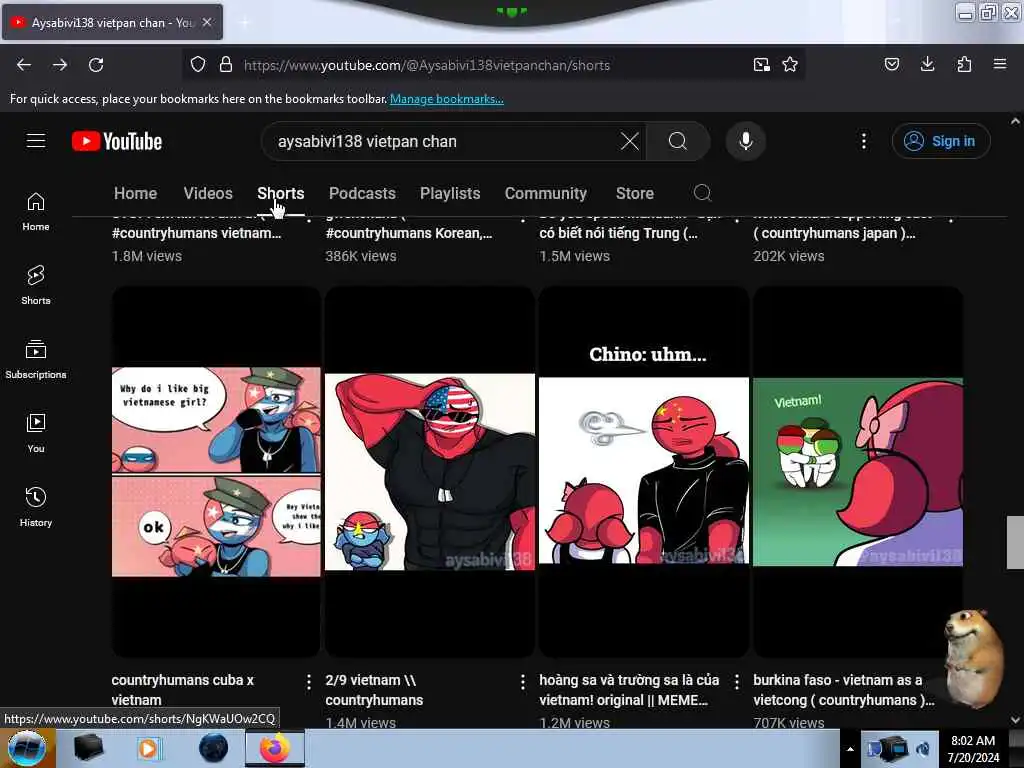Click the Sign in button

(x=941, y=141)
